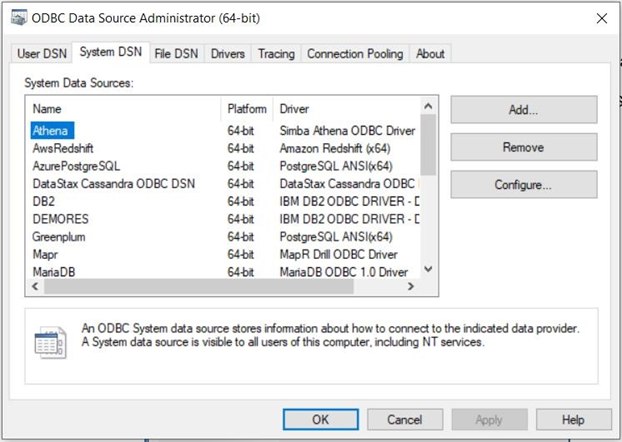This screenshot has height=442, width=622.
Task: Open Configure... for the selected source
Action: (x=523, y=185)
